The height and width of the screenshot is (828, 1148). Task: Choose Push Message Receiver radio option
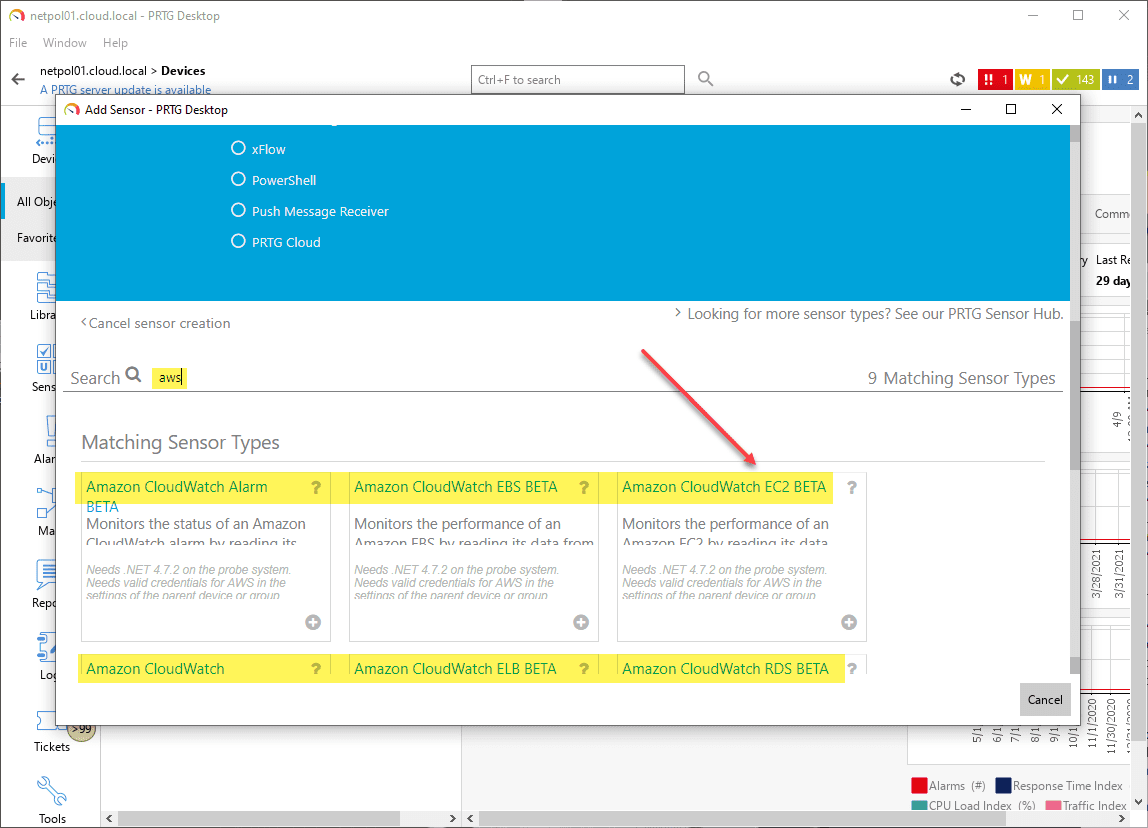[x=238, y=211]
